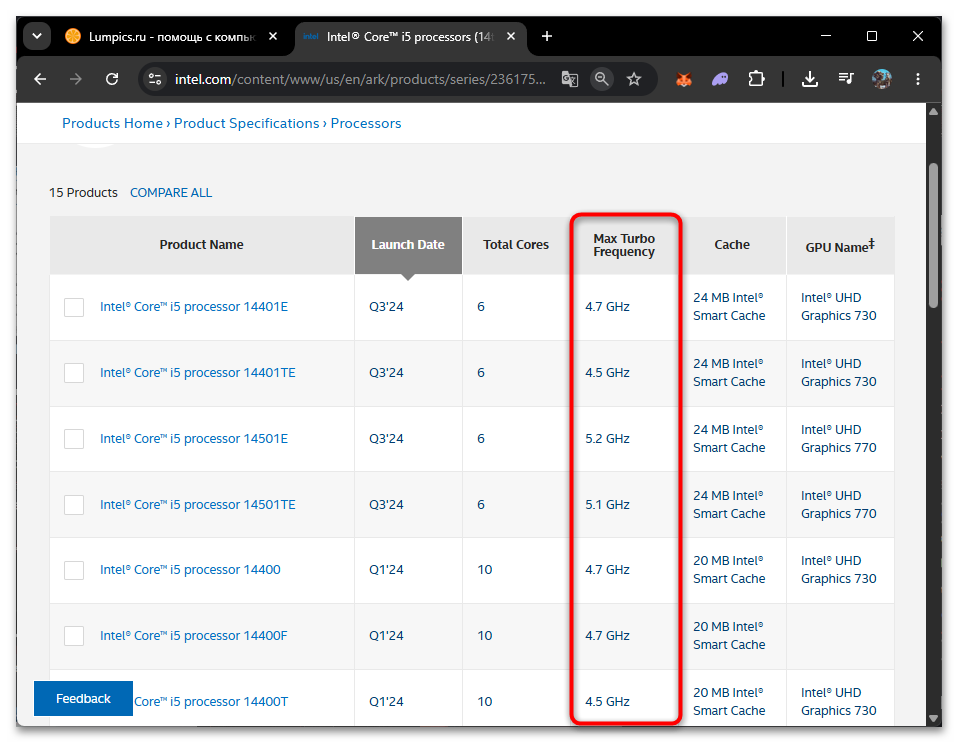Viewport: 958px width, 743px height.
Task: Select '15 Products' count text
Action: point(83,192)
